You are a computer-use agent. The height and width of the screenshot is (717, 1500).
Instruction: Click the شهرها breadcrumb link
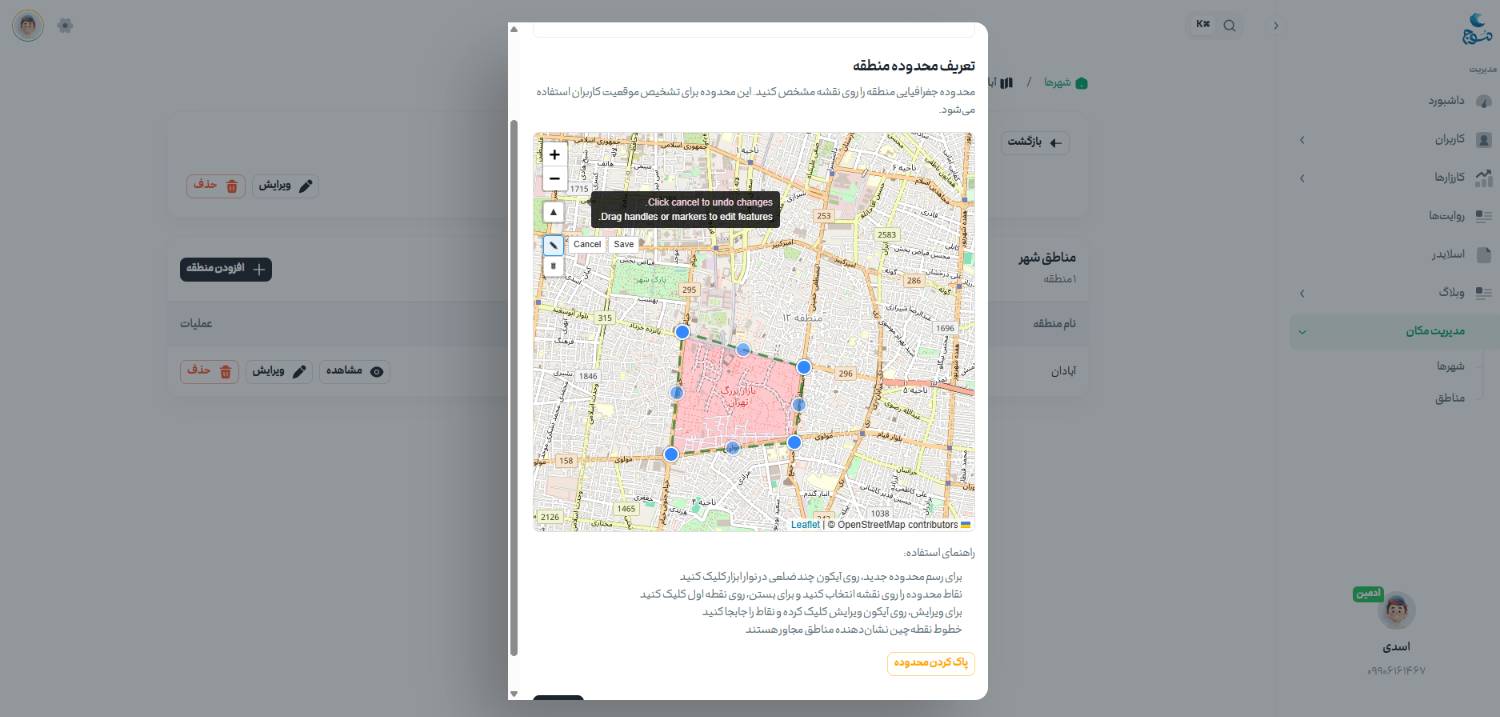[1066, 82]
